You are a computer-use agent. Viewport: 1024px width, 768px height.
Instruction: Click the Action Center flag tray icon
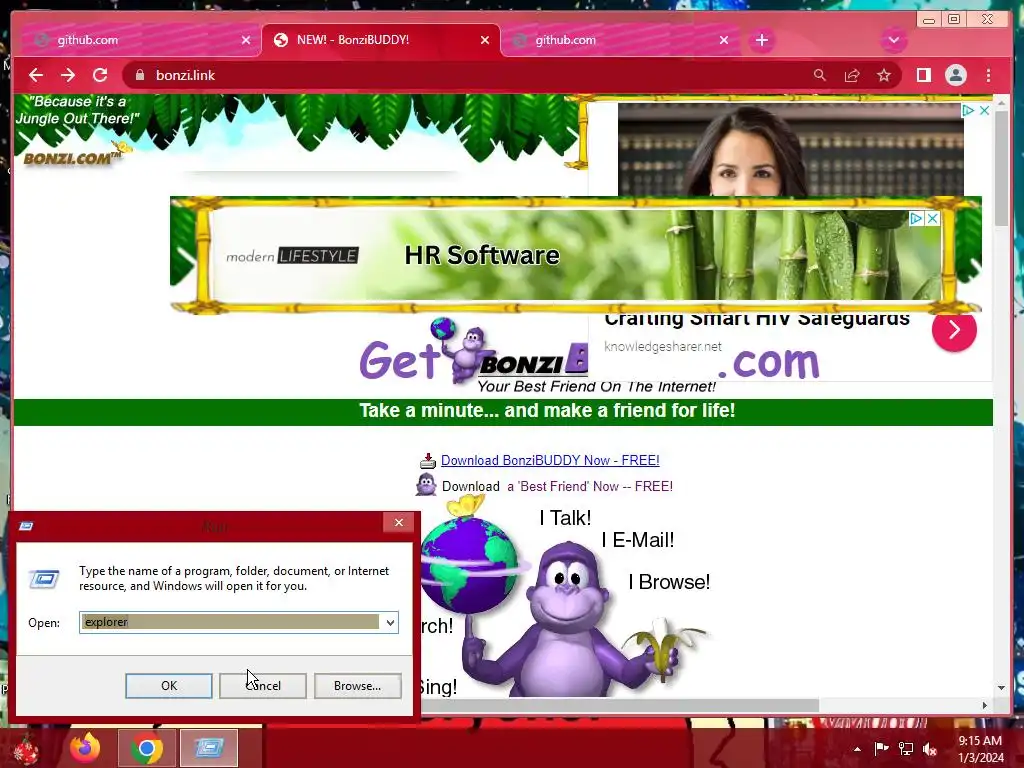pyautogui.click(x=881, y=748)
